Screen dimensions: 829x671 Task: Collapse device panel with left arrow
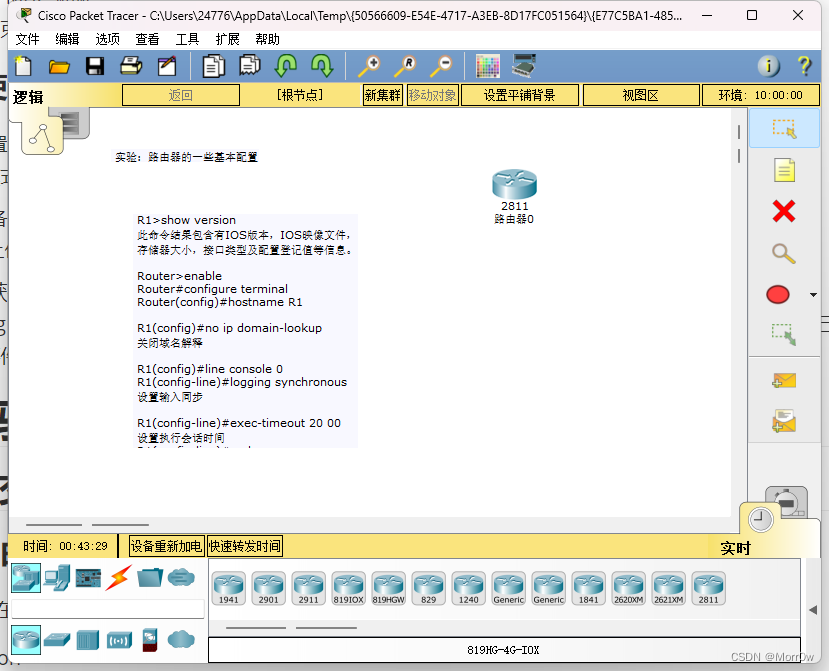[x=813, y=610]
